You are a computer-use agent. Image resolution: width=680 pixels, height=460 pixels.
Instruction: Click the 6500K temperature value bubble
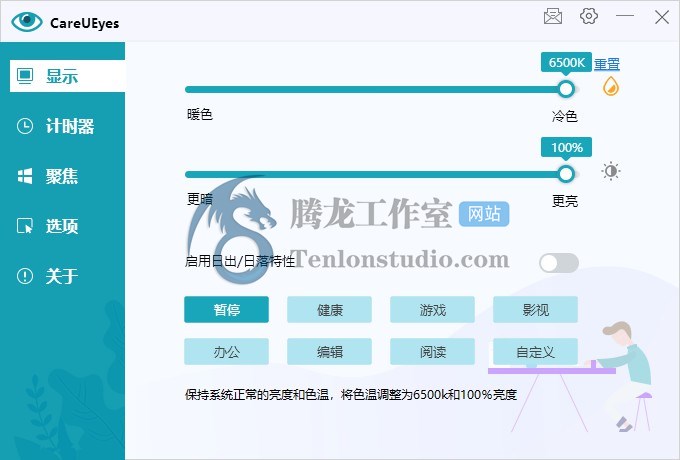[566, 62]
